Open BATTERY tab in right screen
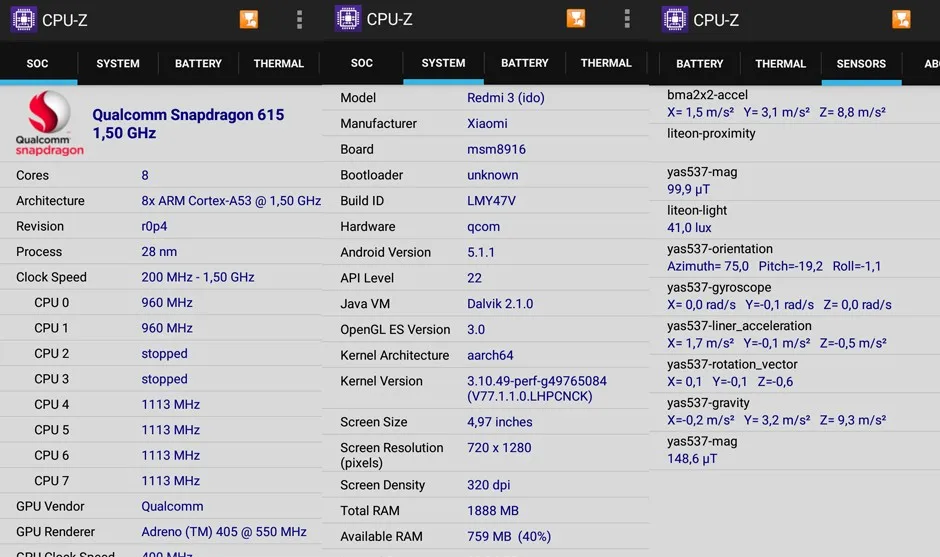 coord(700,64)
